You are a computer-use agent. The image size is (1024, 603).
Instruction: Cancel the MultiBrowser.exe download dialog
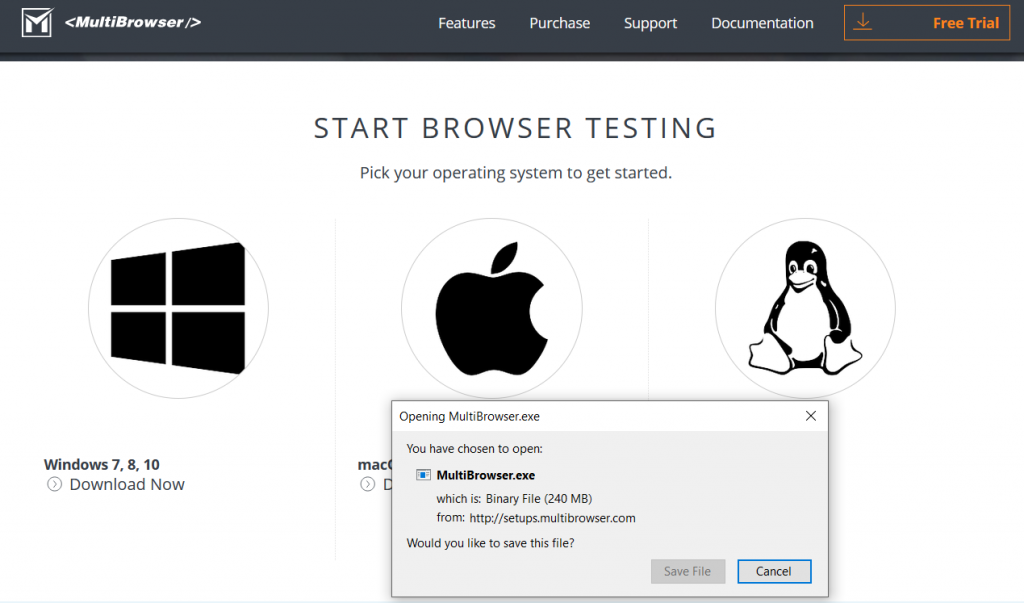pos(773,571)
